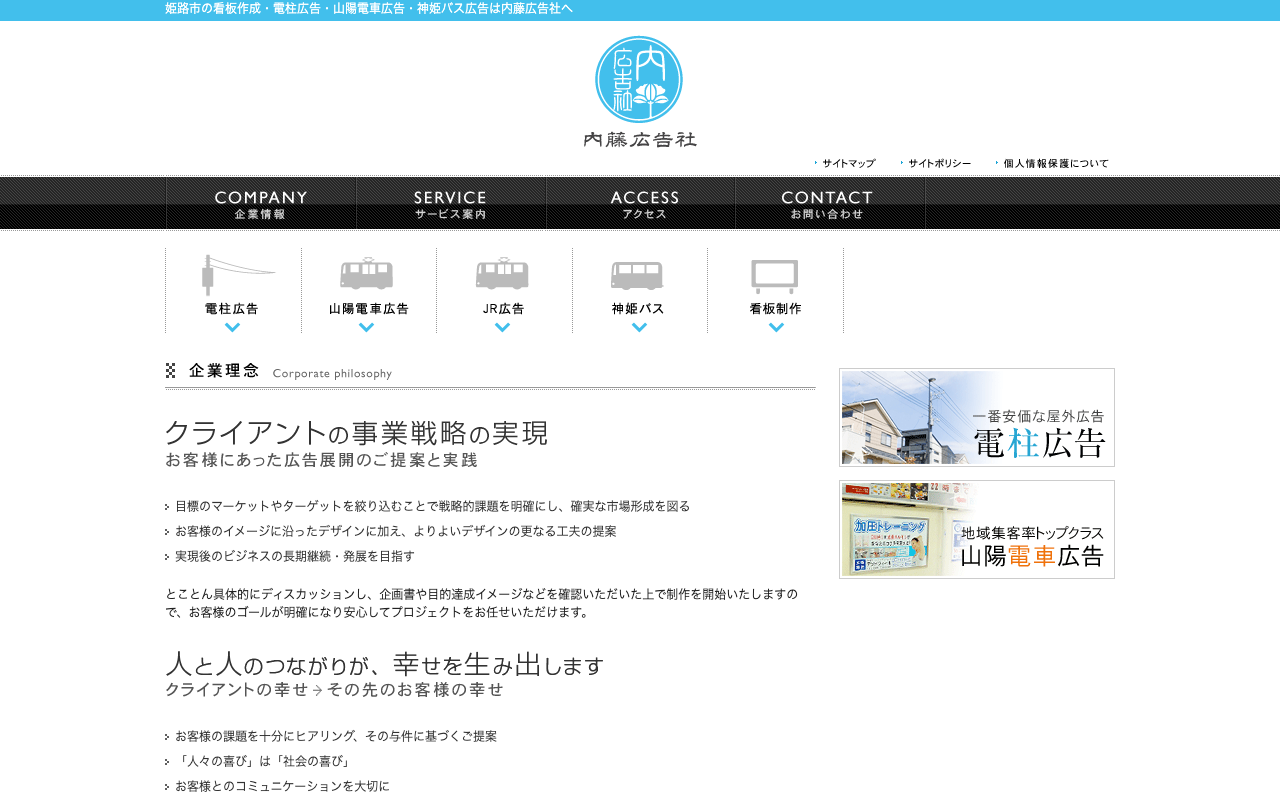1280x800 pixels.
Task: Click the signboard icon above 看板制作
Action: [774, 276]
